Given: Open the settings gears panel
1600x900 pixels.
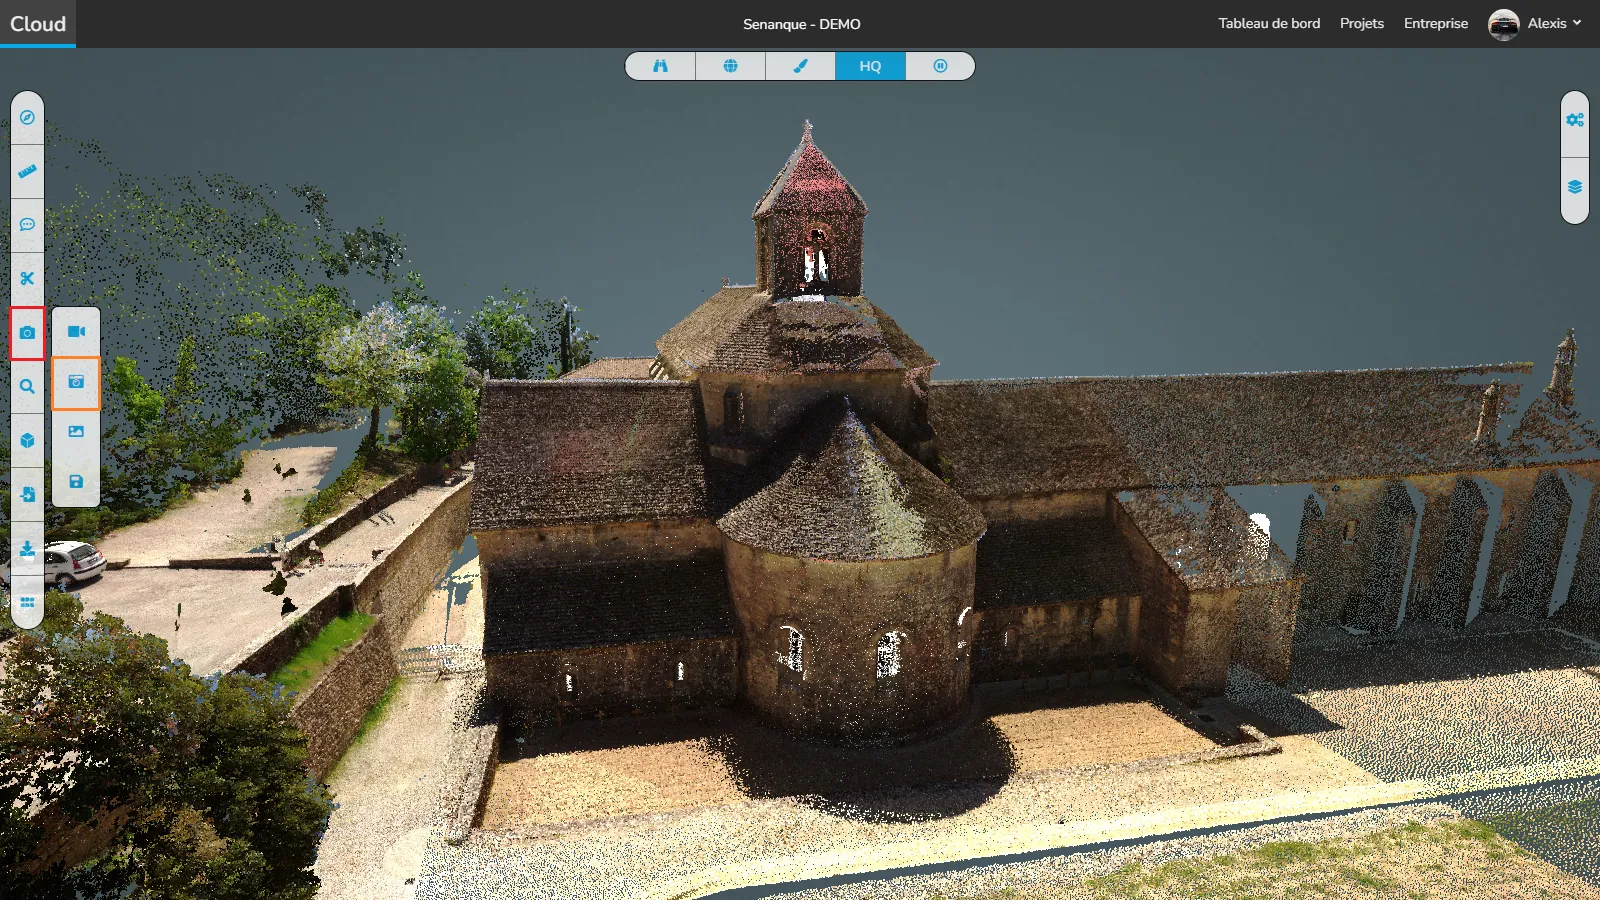Looking at the screenshot, I should tap(1575, 121).
